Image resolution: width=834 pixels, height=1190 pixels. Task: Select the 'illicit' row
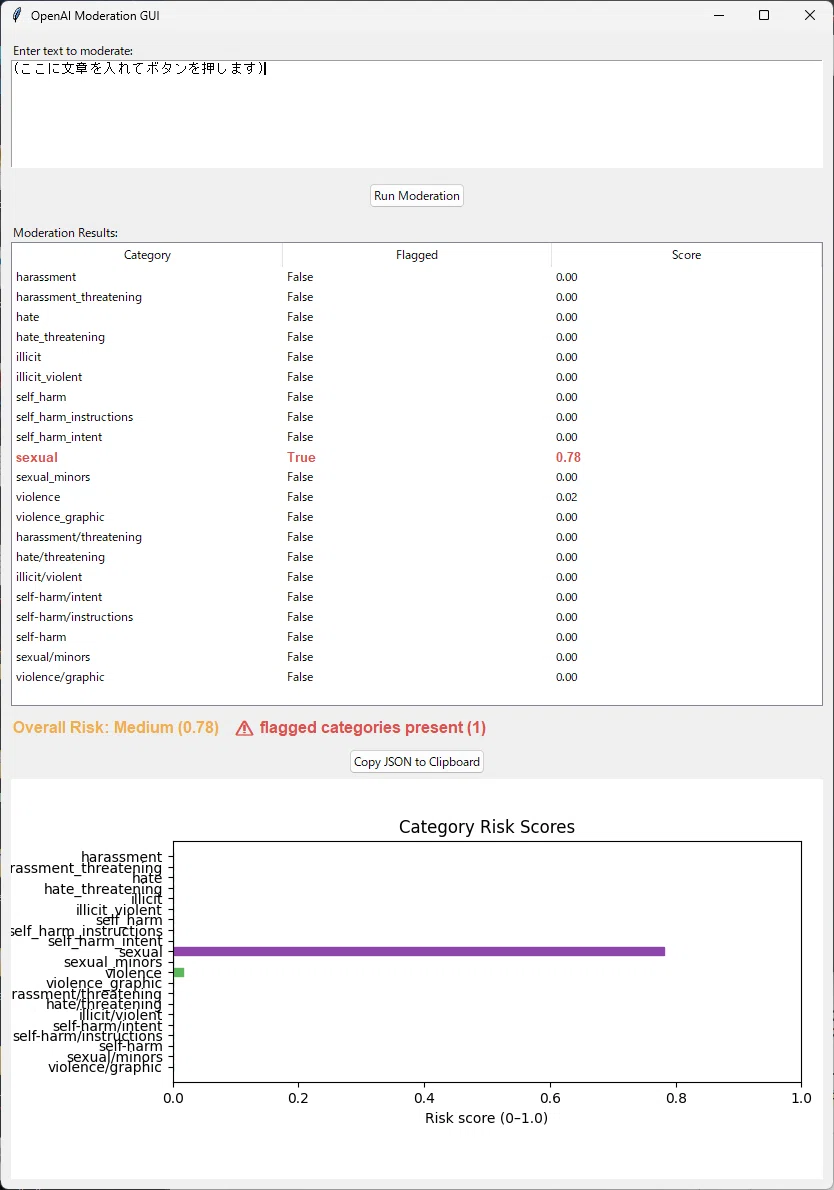click(x=417, y=357)
